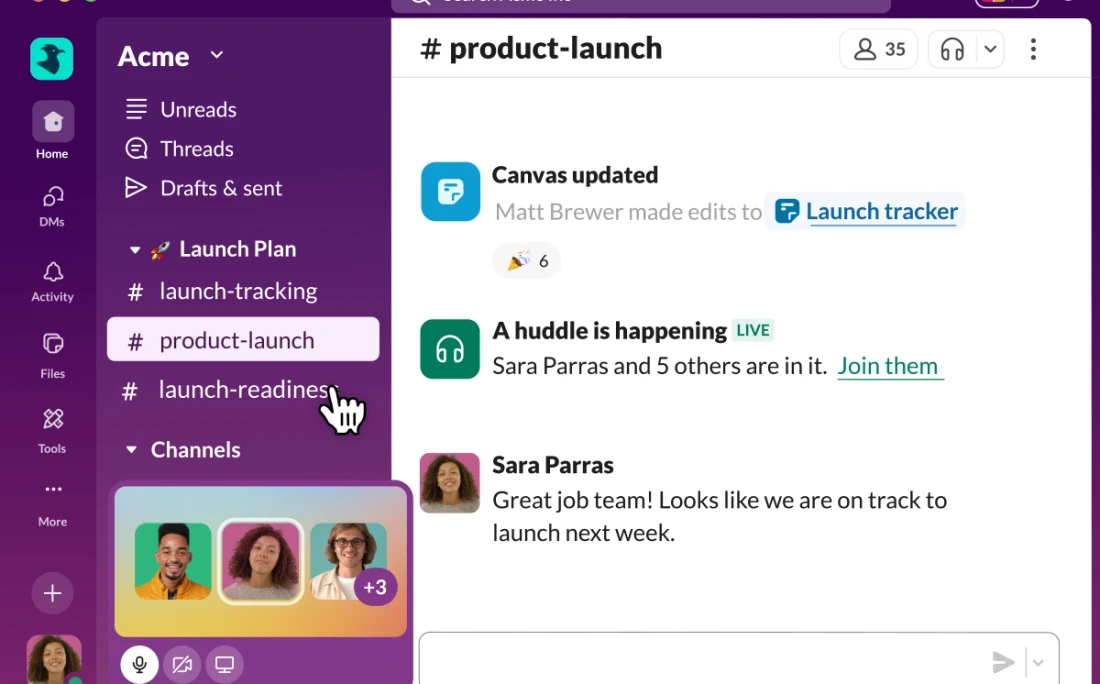Viewport: 1100px width, 684px height.
Task: Open the More options icon
Action: tap(51, 489)
